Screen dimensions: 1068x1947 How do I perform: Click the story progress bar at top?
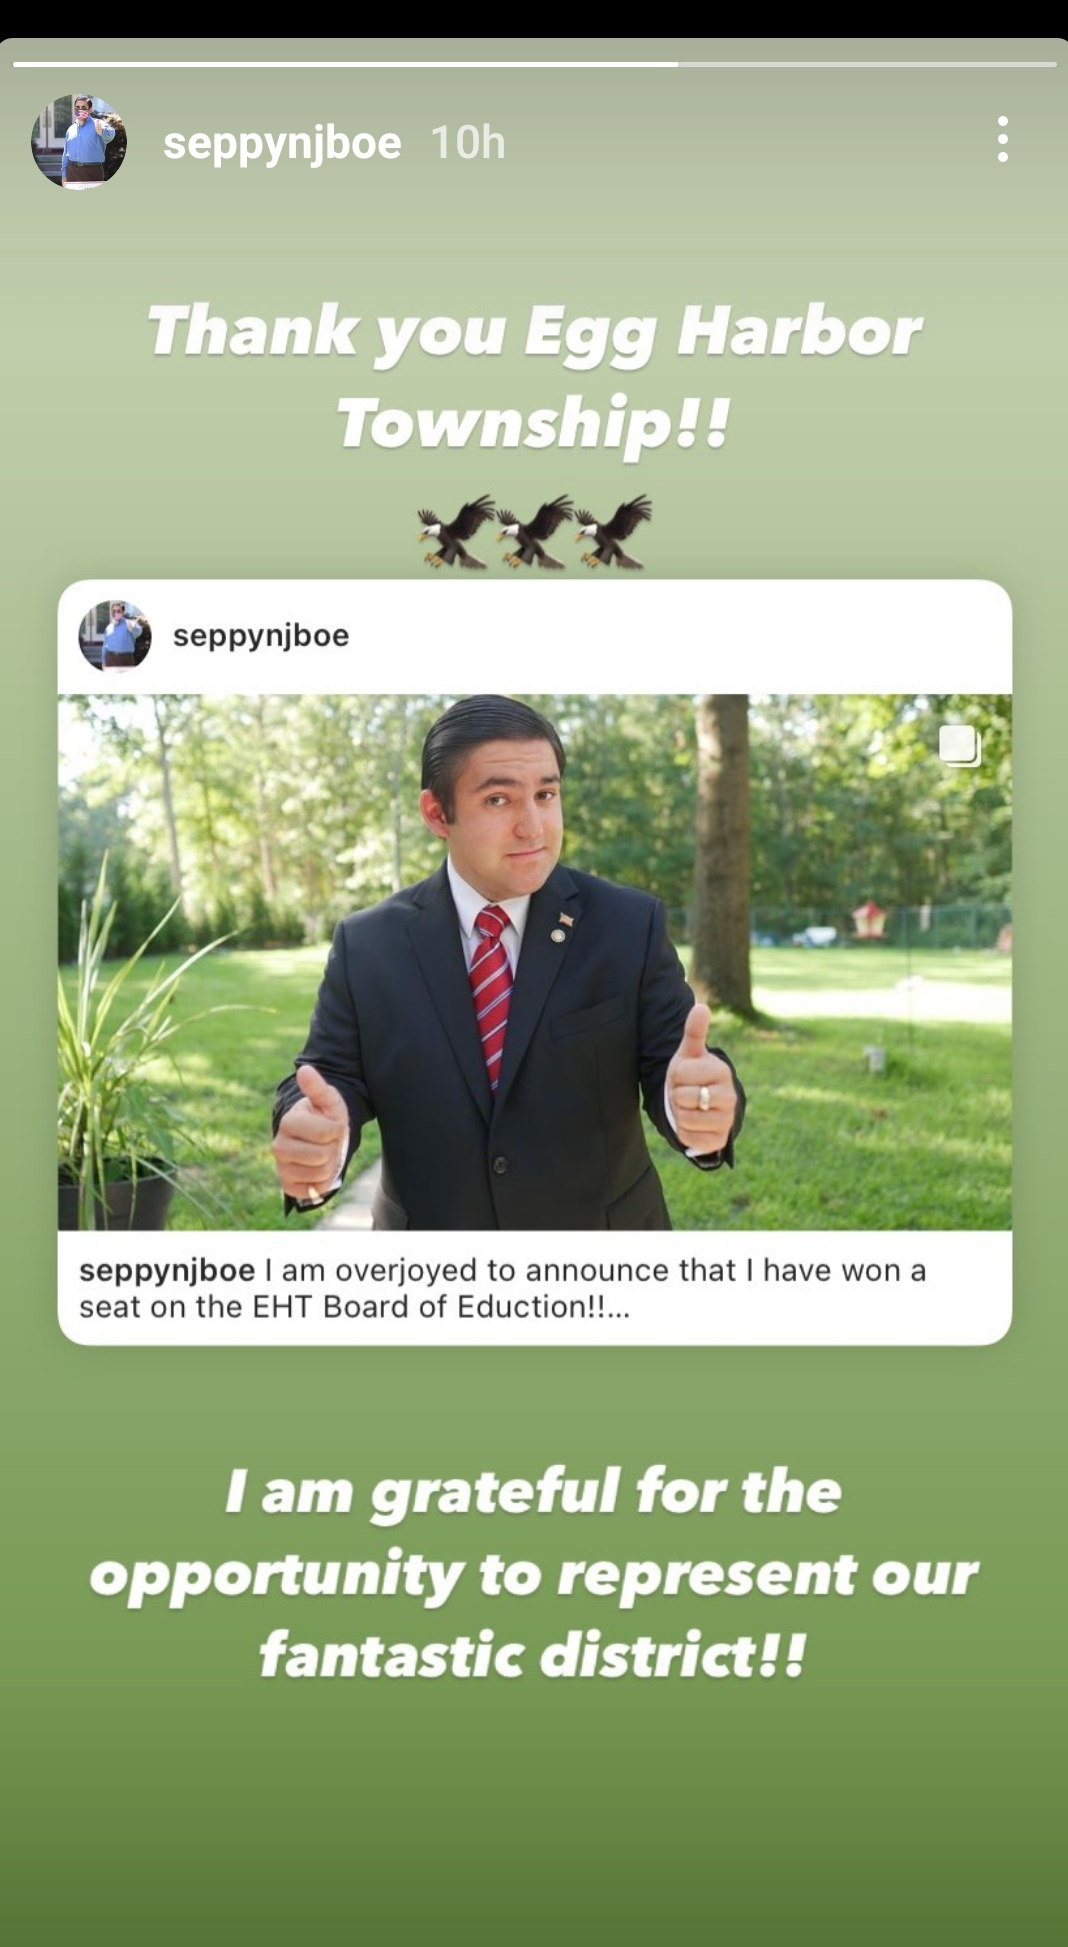tap(534, 64)
